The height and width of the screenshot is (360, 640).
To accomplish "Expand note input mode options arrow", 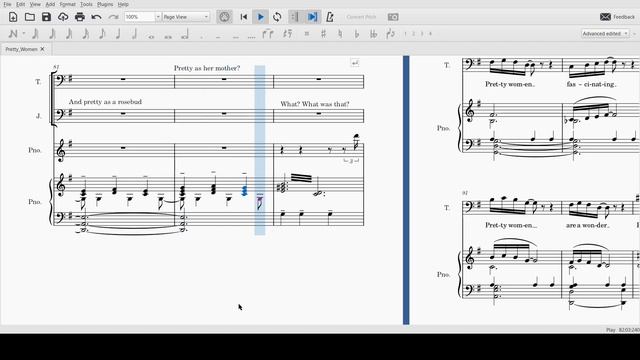I will click(24, 33).
